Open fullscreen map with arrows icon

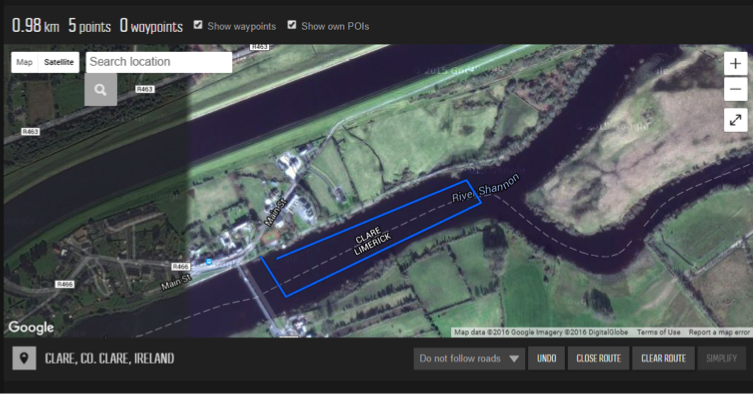click(x=735, y=120)
